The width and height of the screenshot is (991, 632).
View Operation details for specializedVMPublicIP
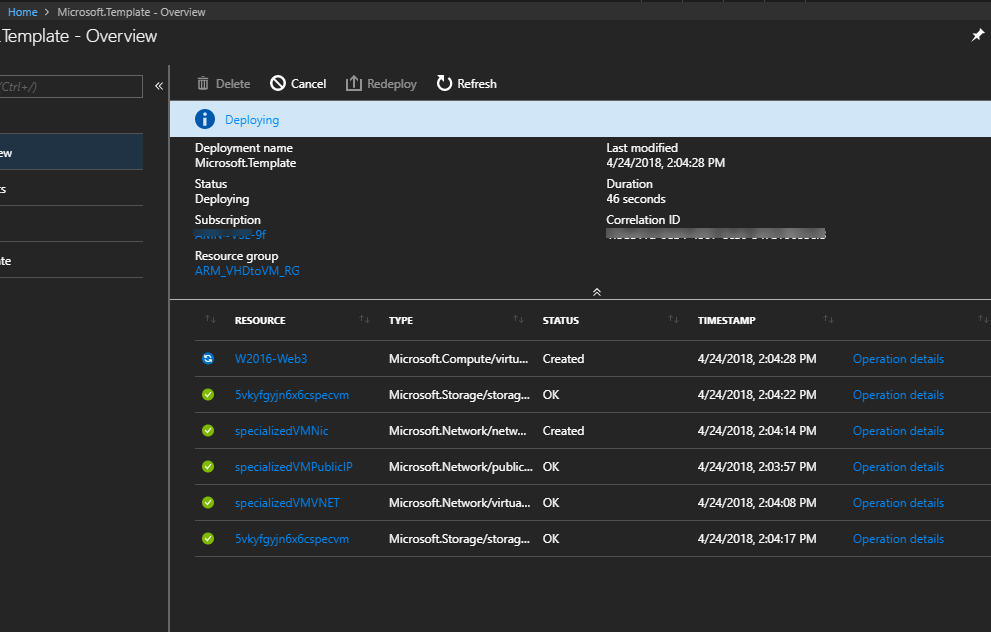click(898, 466)
